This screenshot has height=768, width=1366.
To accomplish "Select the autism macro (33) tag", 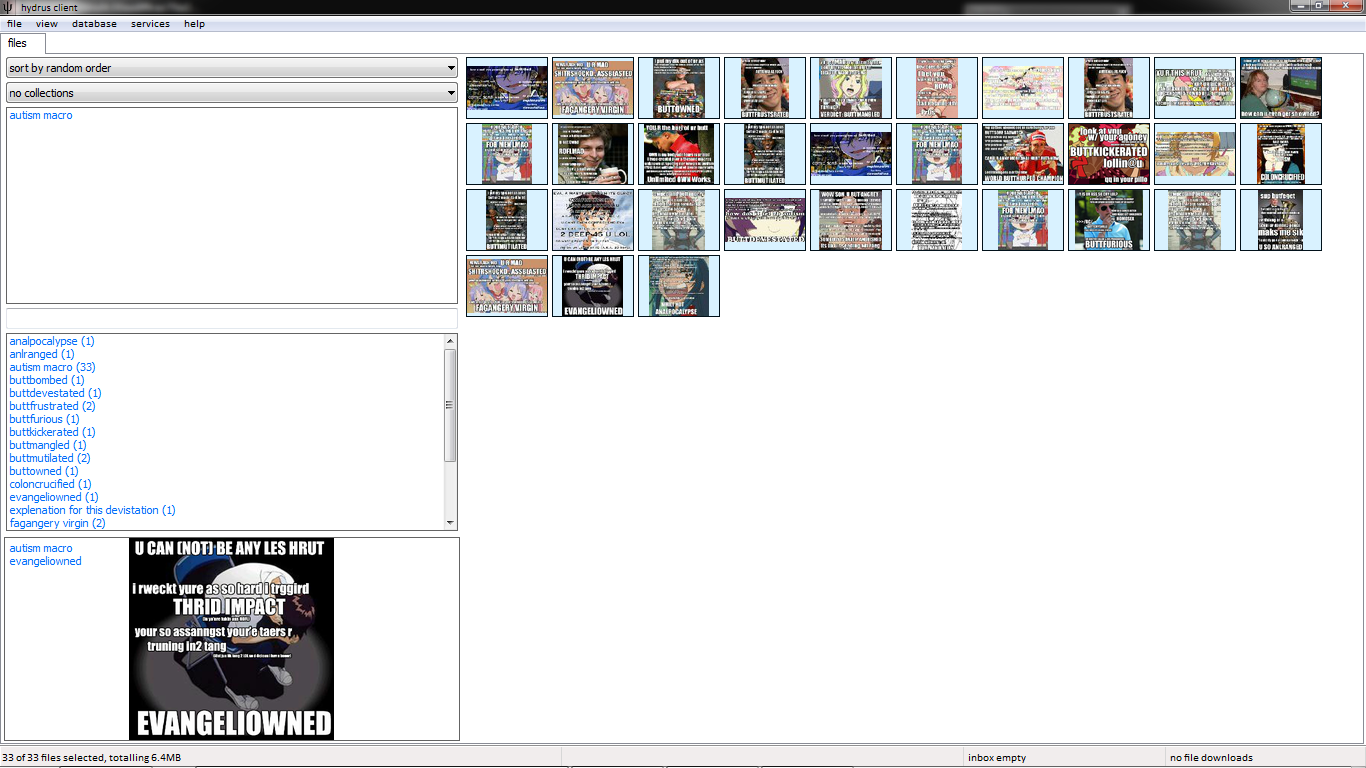I will coord(52,367).
